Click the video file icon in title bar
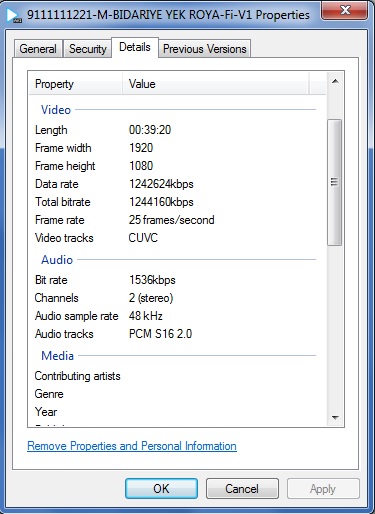375x514 pixels. 14,15
